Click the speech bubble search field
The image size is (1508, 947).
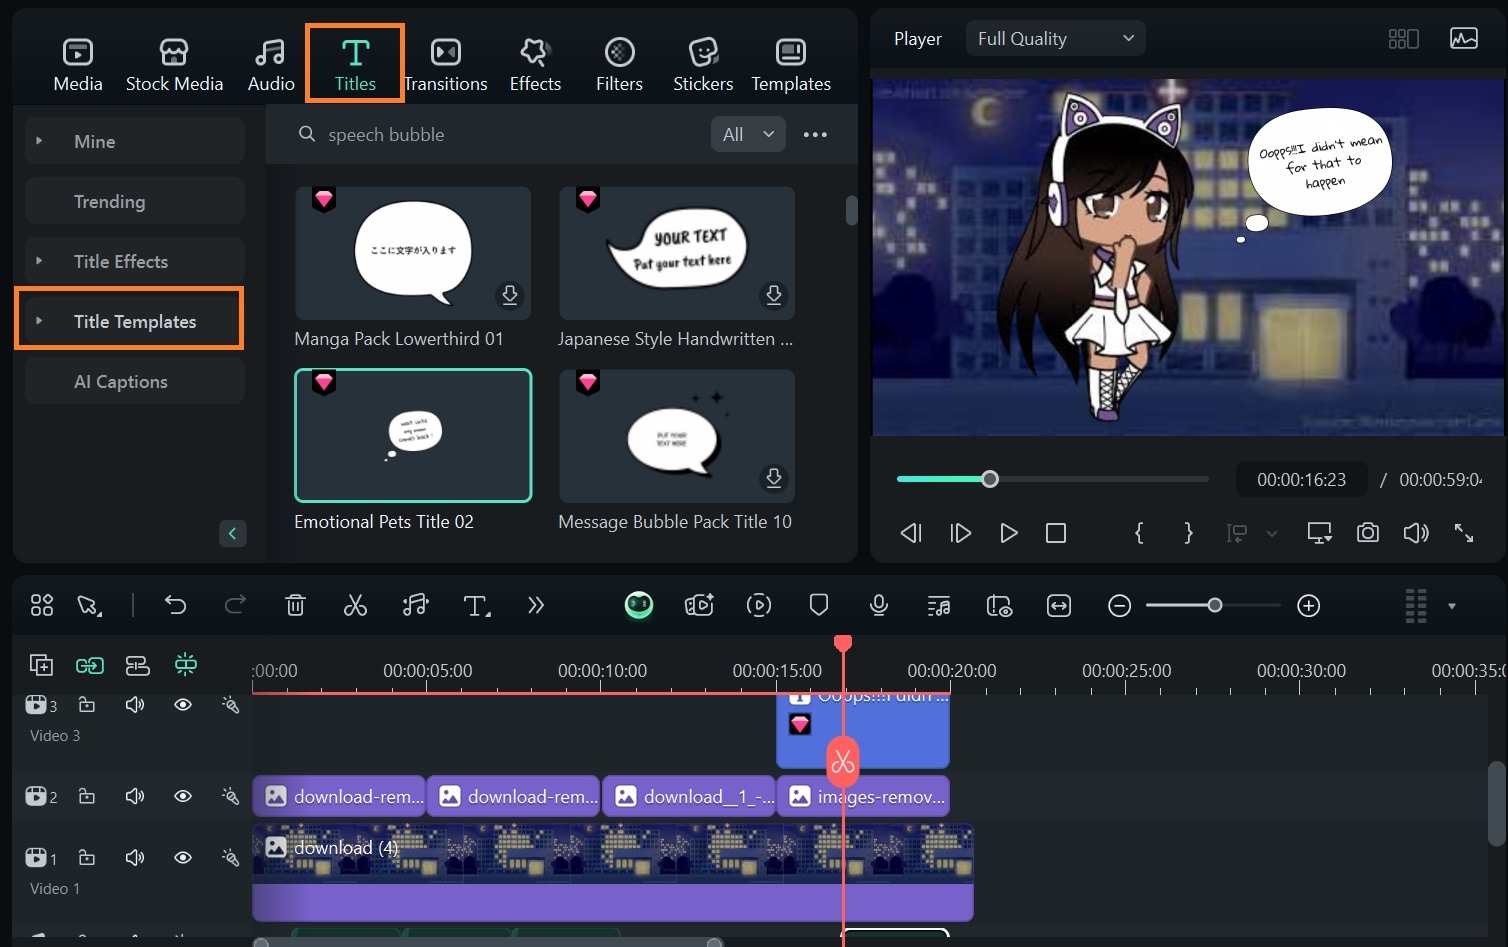495,135
